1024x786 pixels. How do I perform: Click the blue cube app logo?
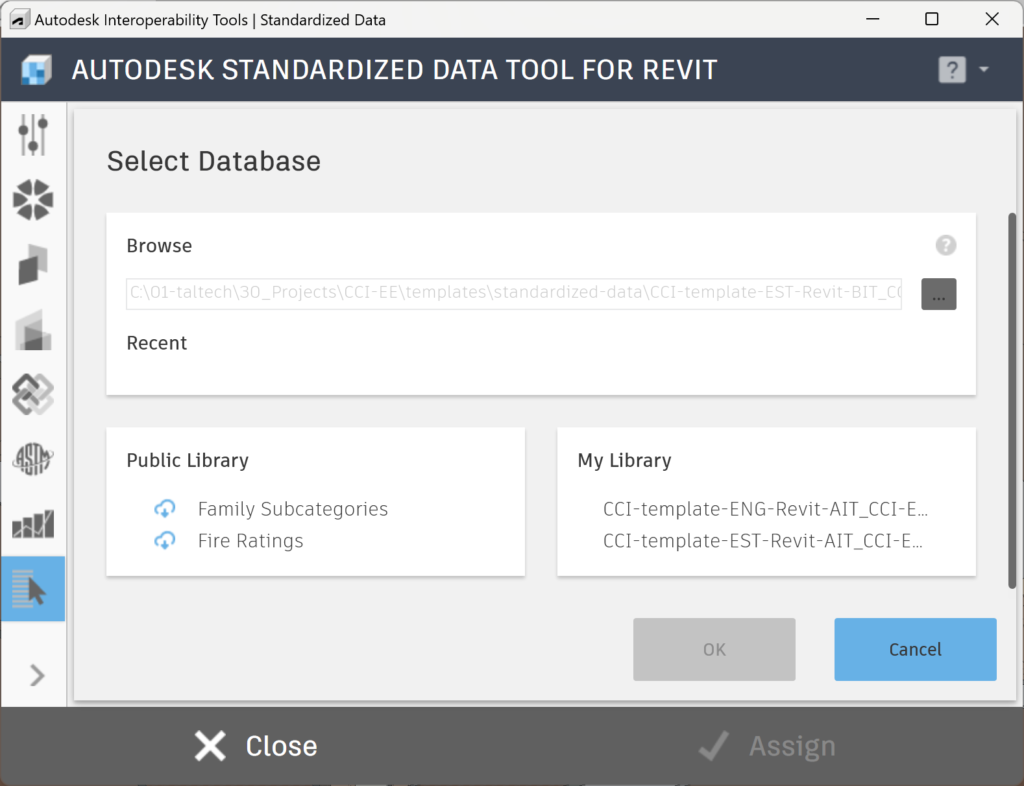tap(36, 69)
